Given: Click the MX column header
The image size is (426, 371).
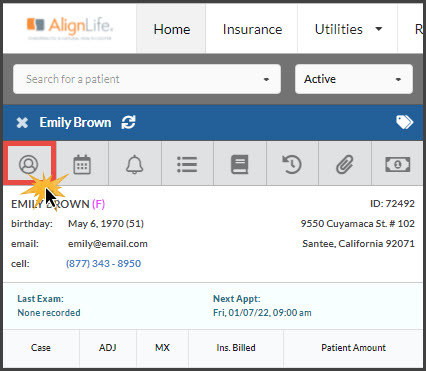Looking at the screenshot, I should tap(162, 348).
